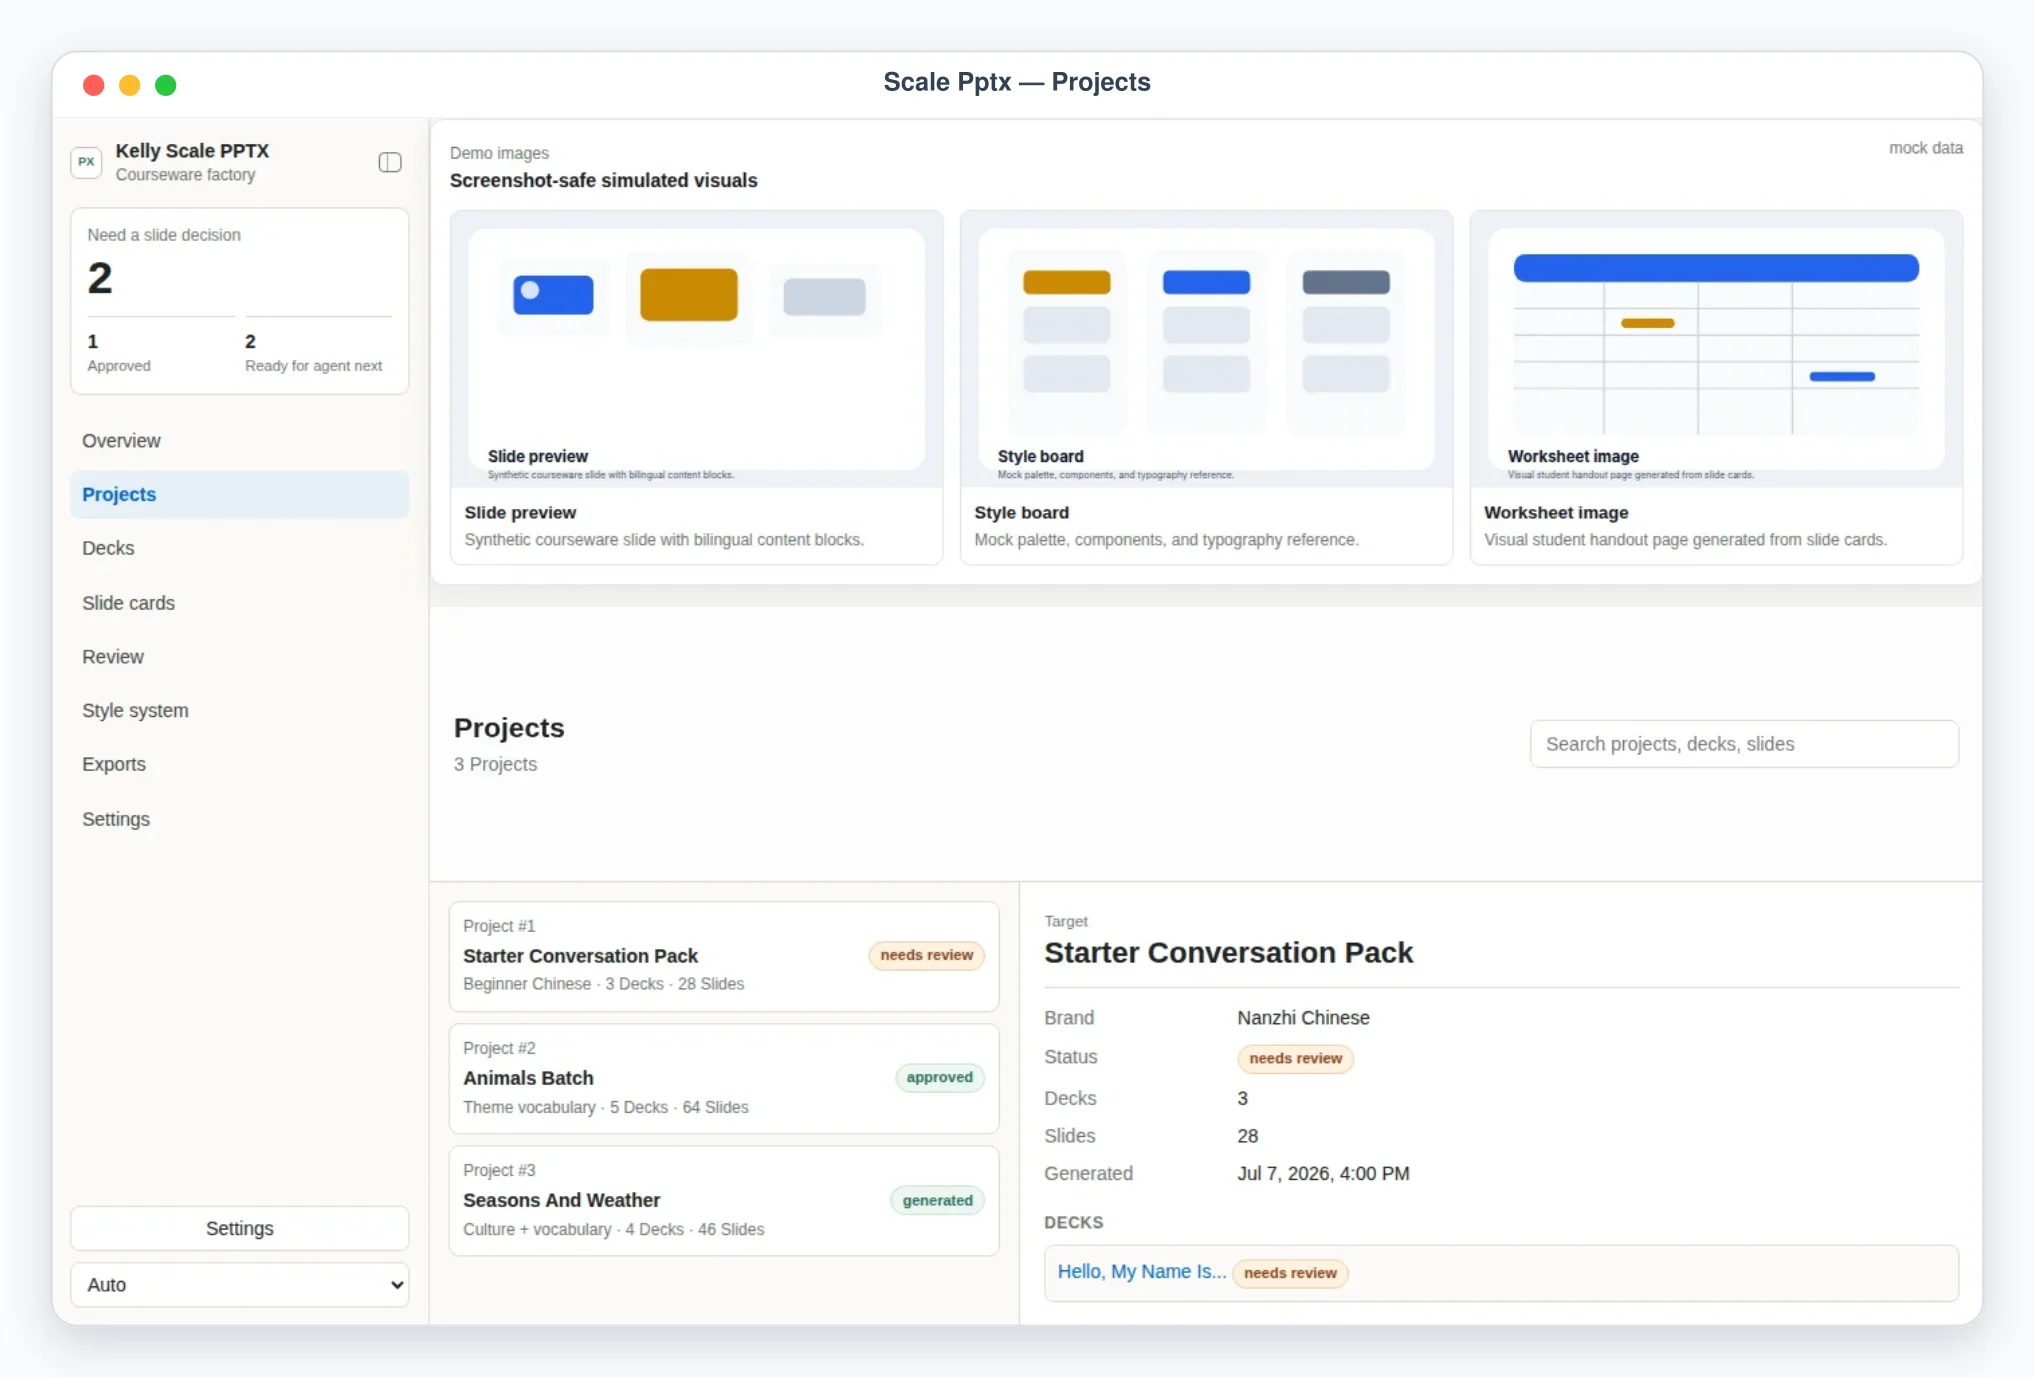Click the blue header bar in Worksheet image
Screen dimensions: 2035x1377
point(1716,268)
